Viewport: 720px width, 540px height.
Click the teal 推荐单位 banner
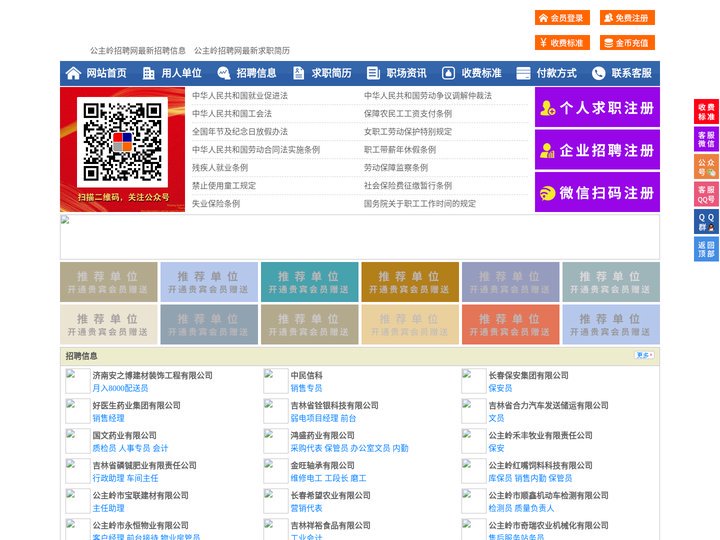pos(309,282)
